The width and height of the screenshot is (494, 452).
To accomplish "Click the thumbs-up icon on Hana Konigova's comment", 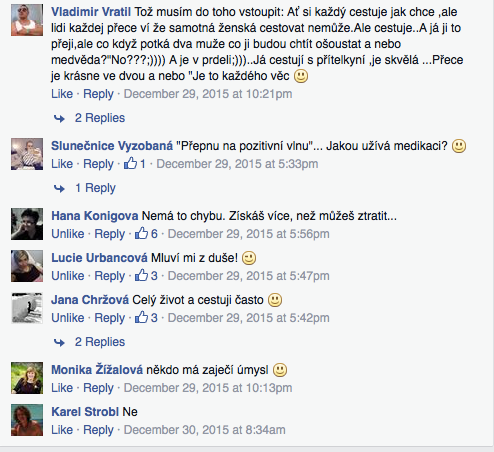I will (141, 233).
